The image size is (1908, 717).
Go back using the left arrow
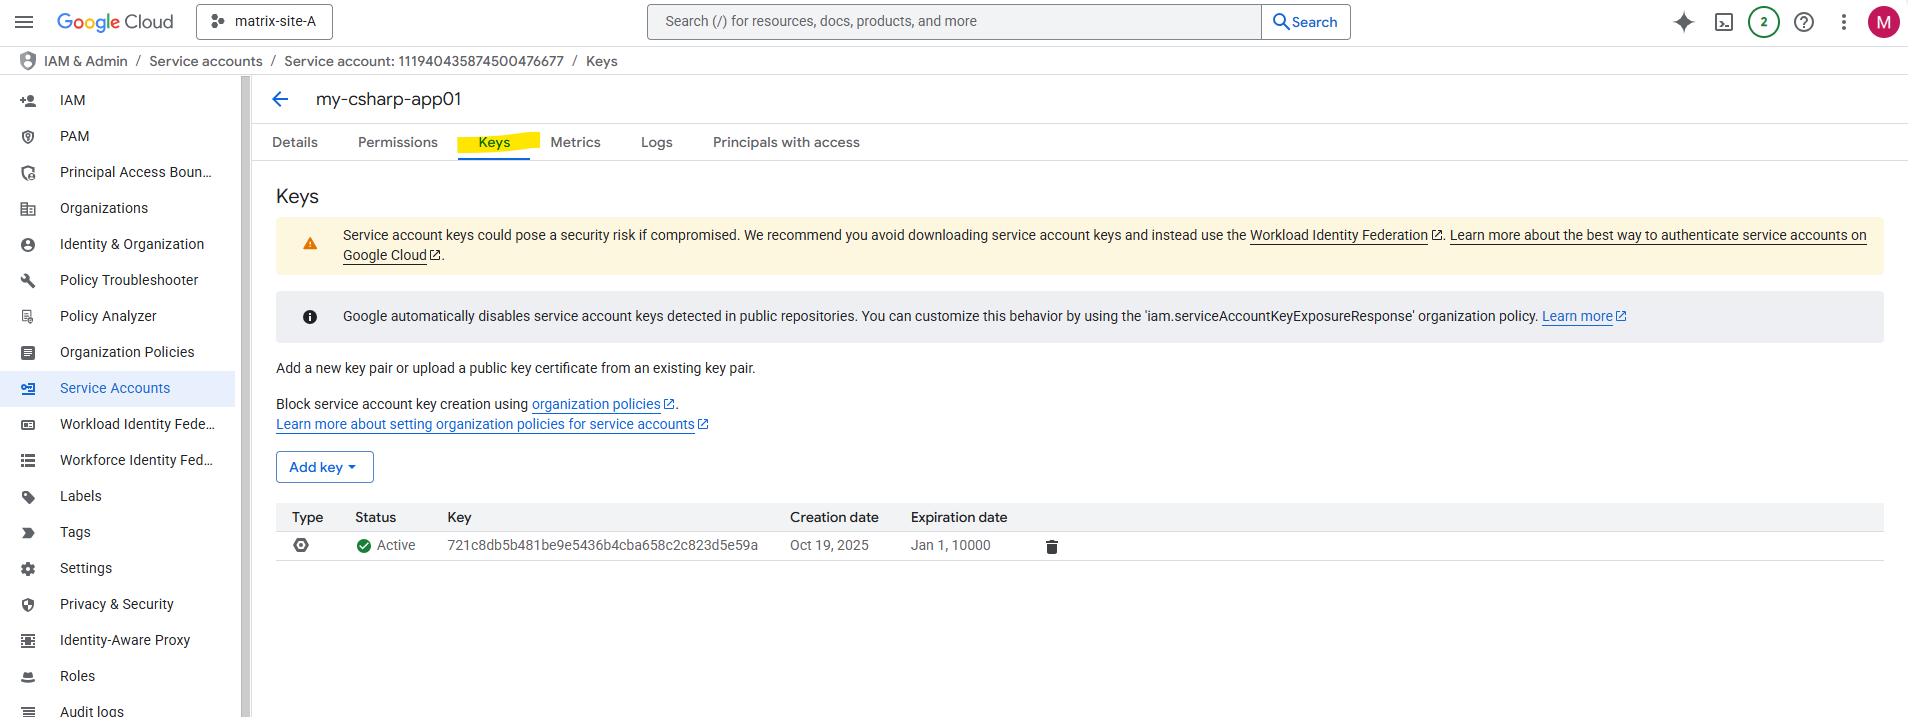pyautogui.click(x=280, y=99)
